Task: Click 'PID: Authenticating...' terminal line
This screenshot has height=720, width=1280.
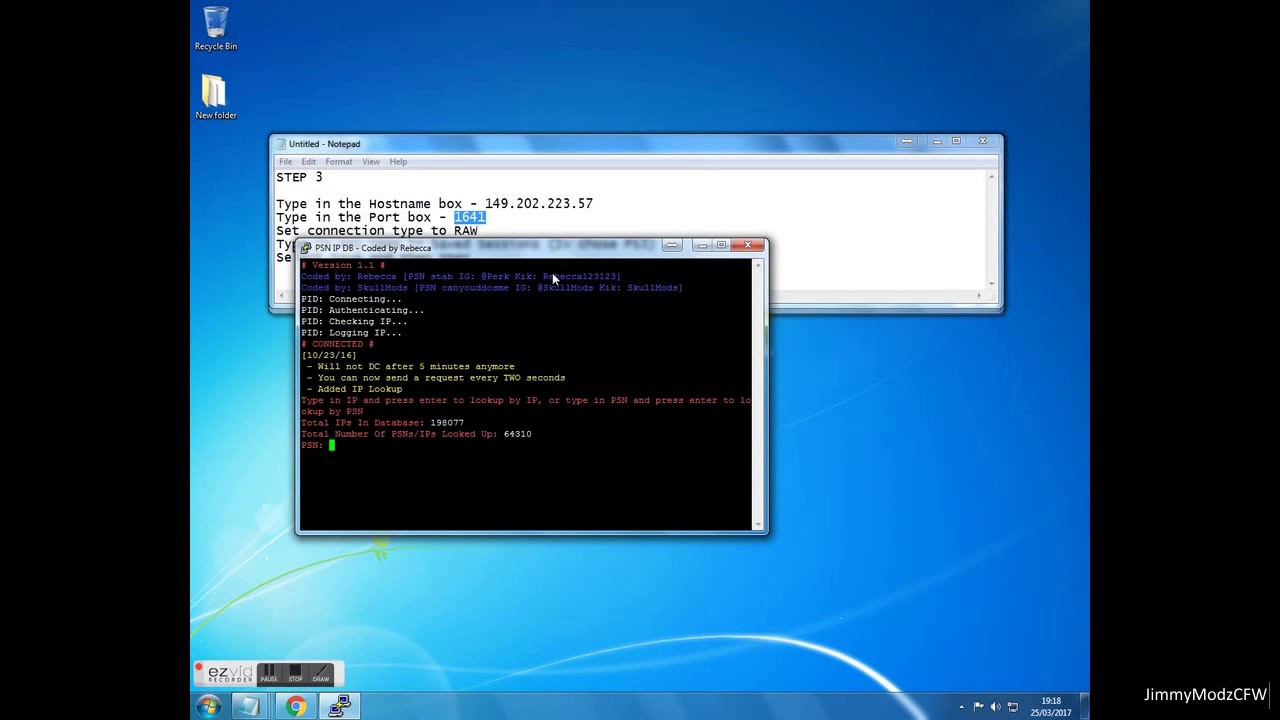Action: click(x=362, y=310)
